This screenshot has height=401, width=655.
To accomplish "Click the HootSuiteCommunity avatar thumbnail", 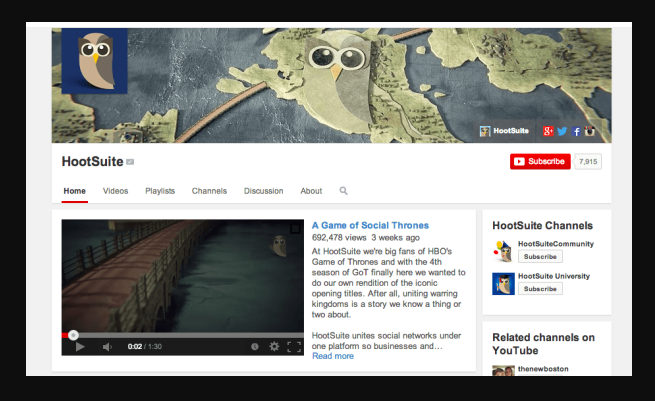I will click(503, 251).
